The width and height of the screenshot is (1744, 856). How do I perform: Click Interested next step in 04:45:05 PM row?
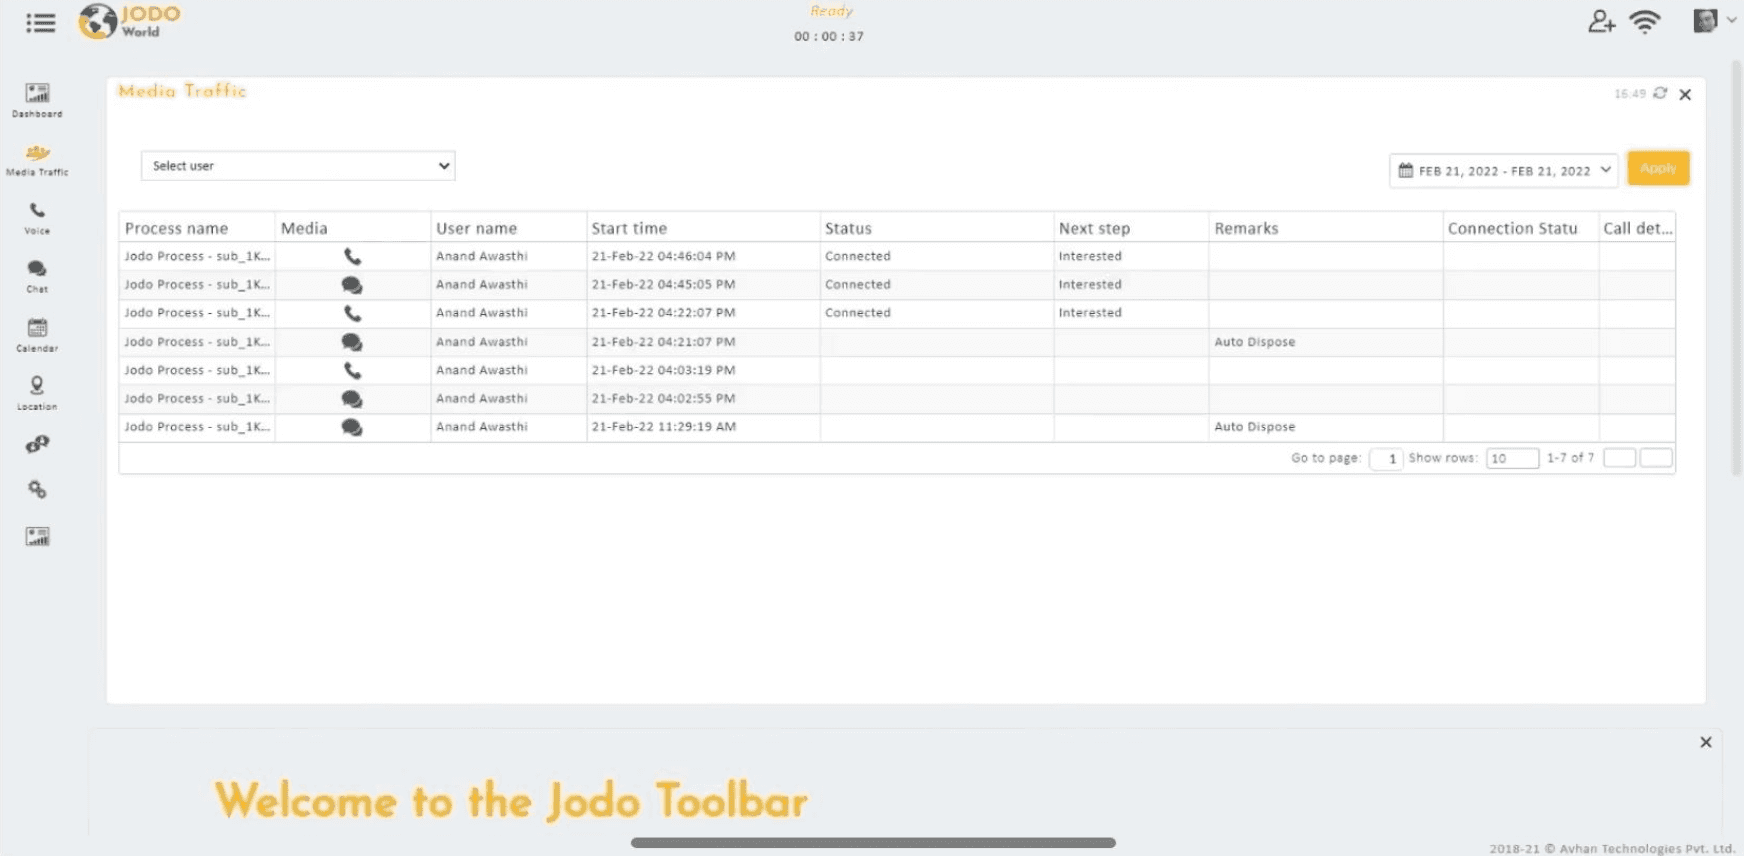[x=1090, y=284]
